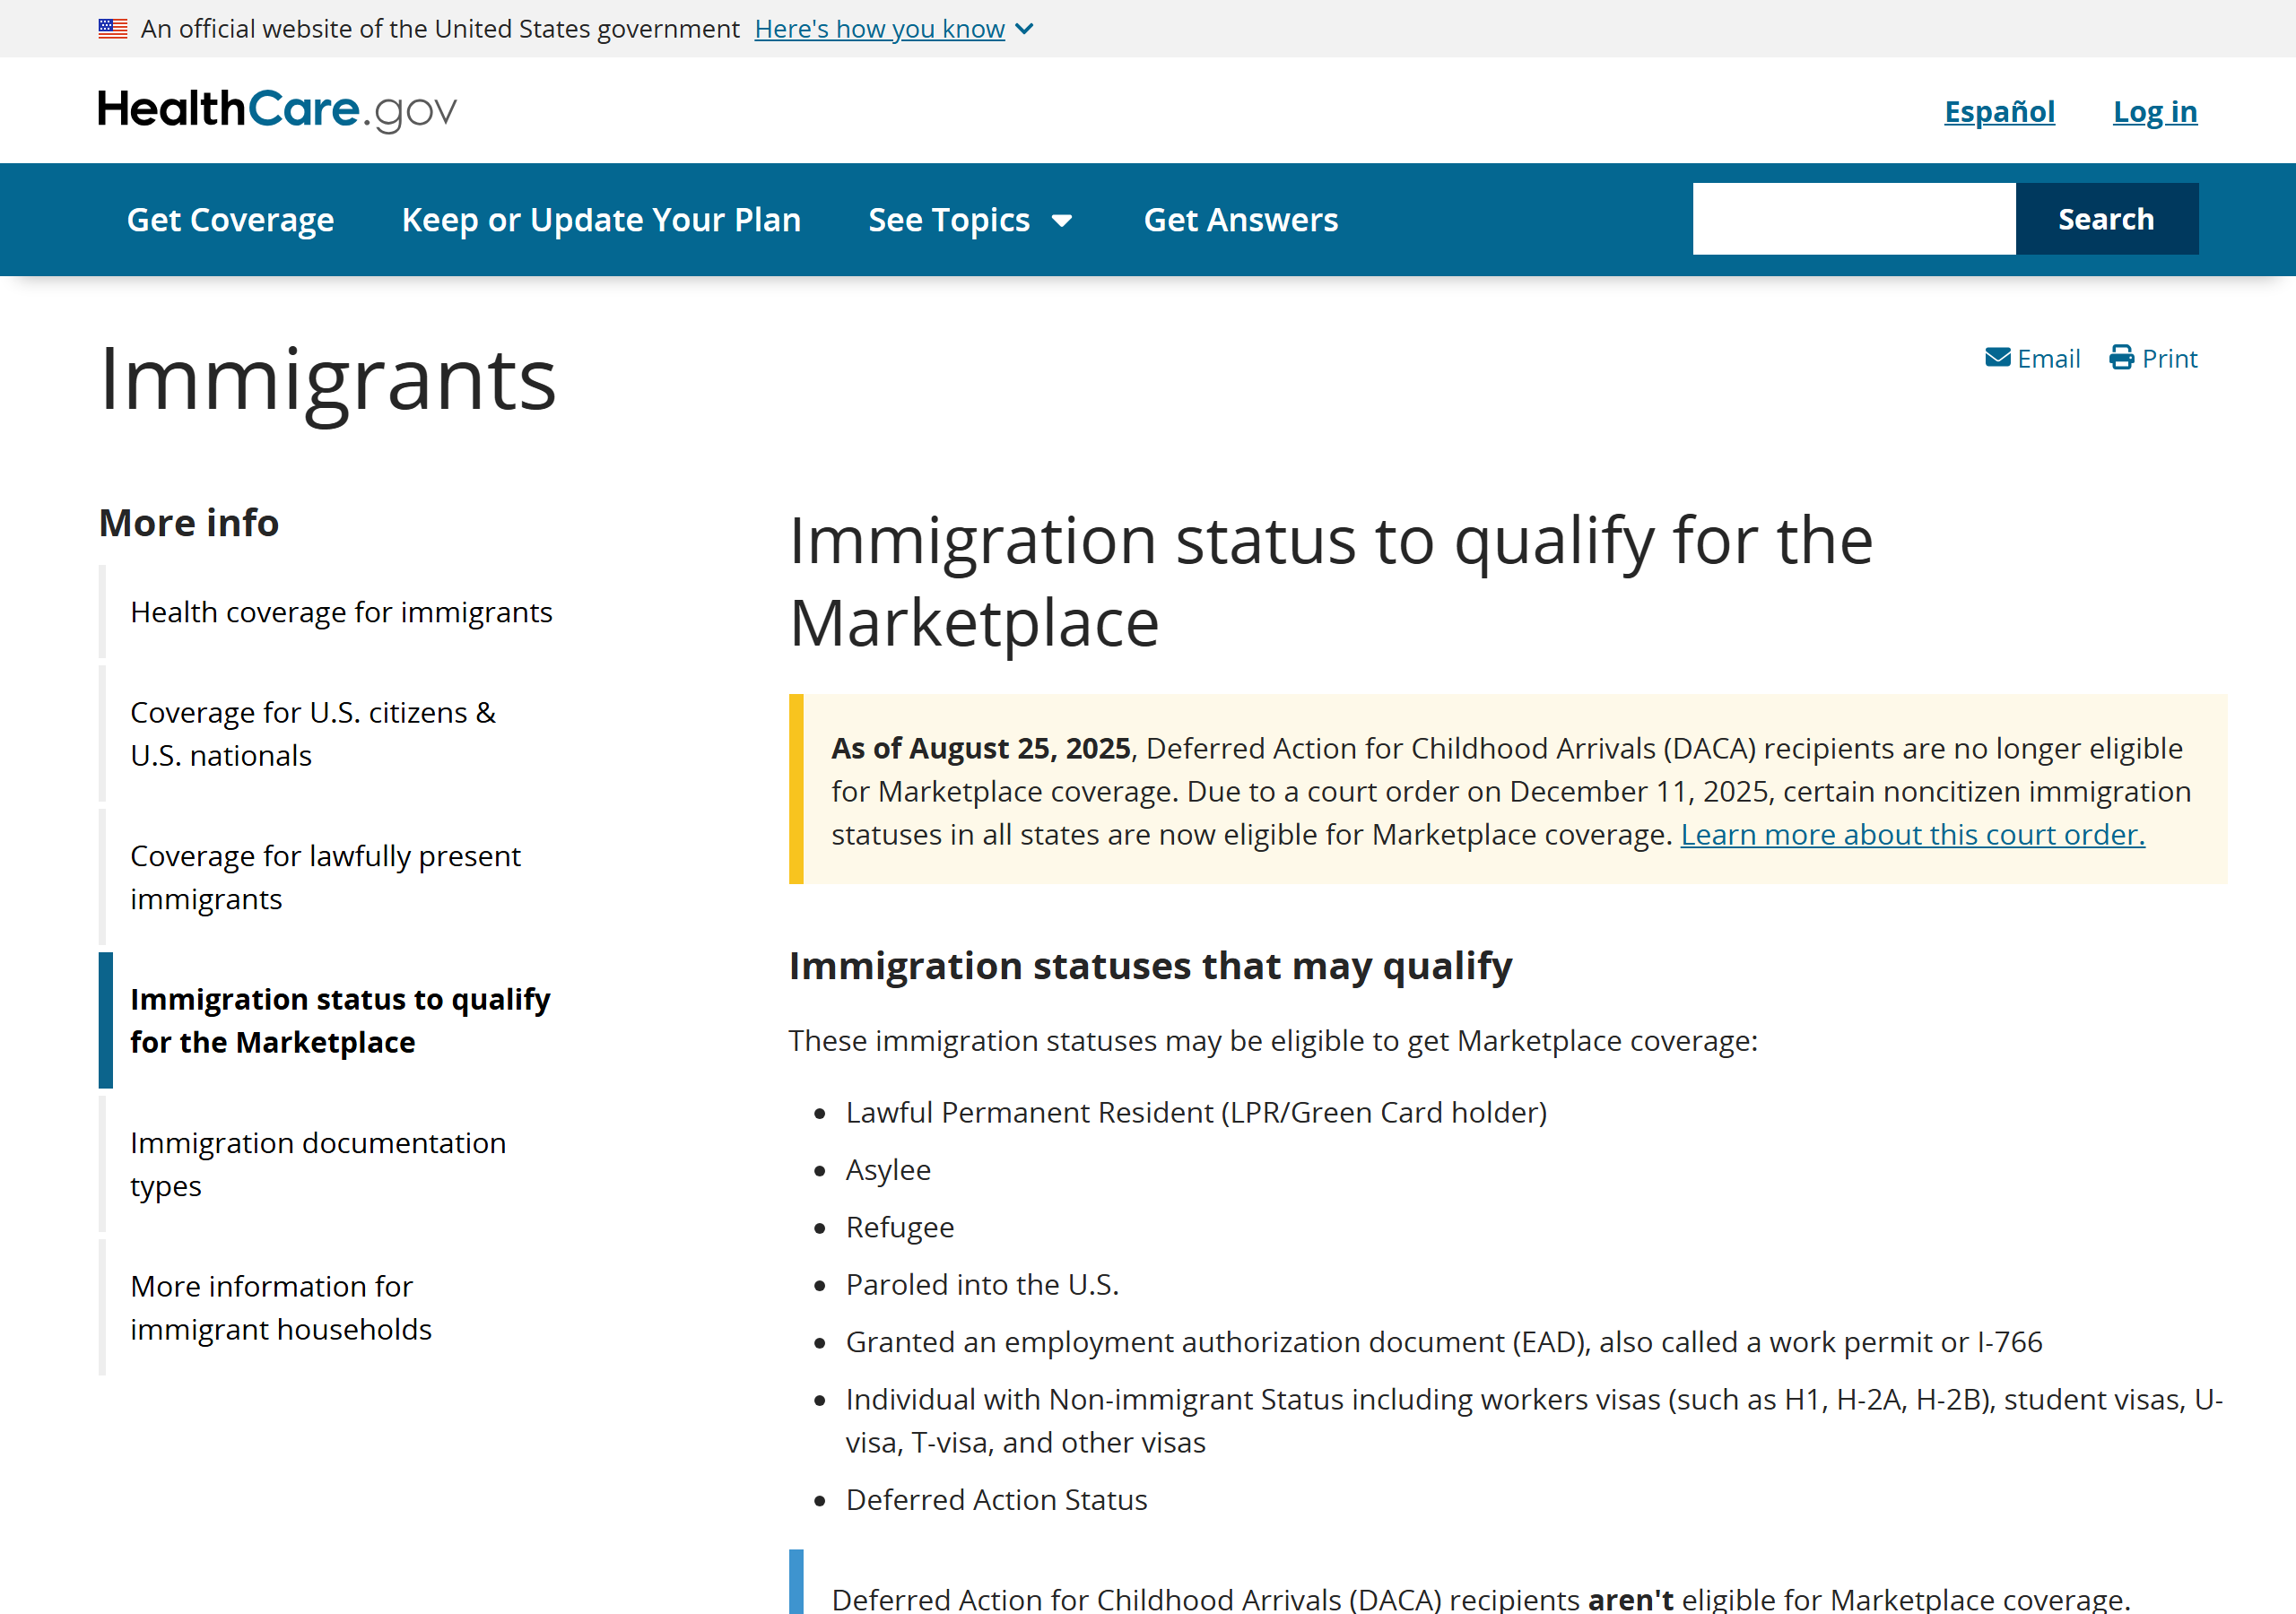This screenshot has width=2296, height=1614.
Task: Open Immigration documentation types sidebar link
Action: [x=318, y=1164]
